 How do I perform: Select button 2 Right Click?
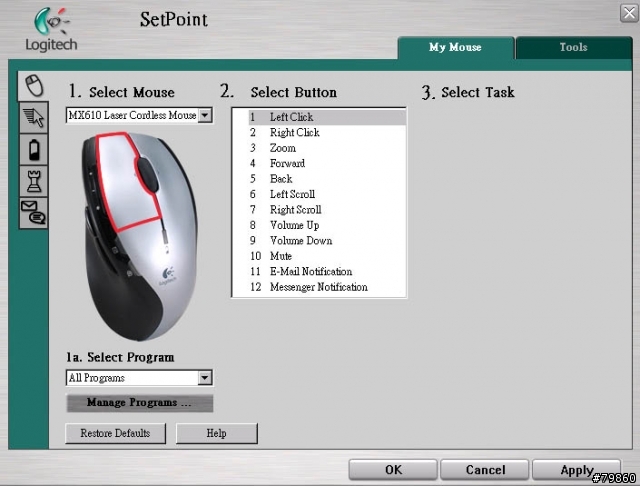327,133
